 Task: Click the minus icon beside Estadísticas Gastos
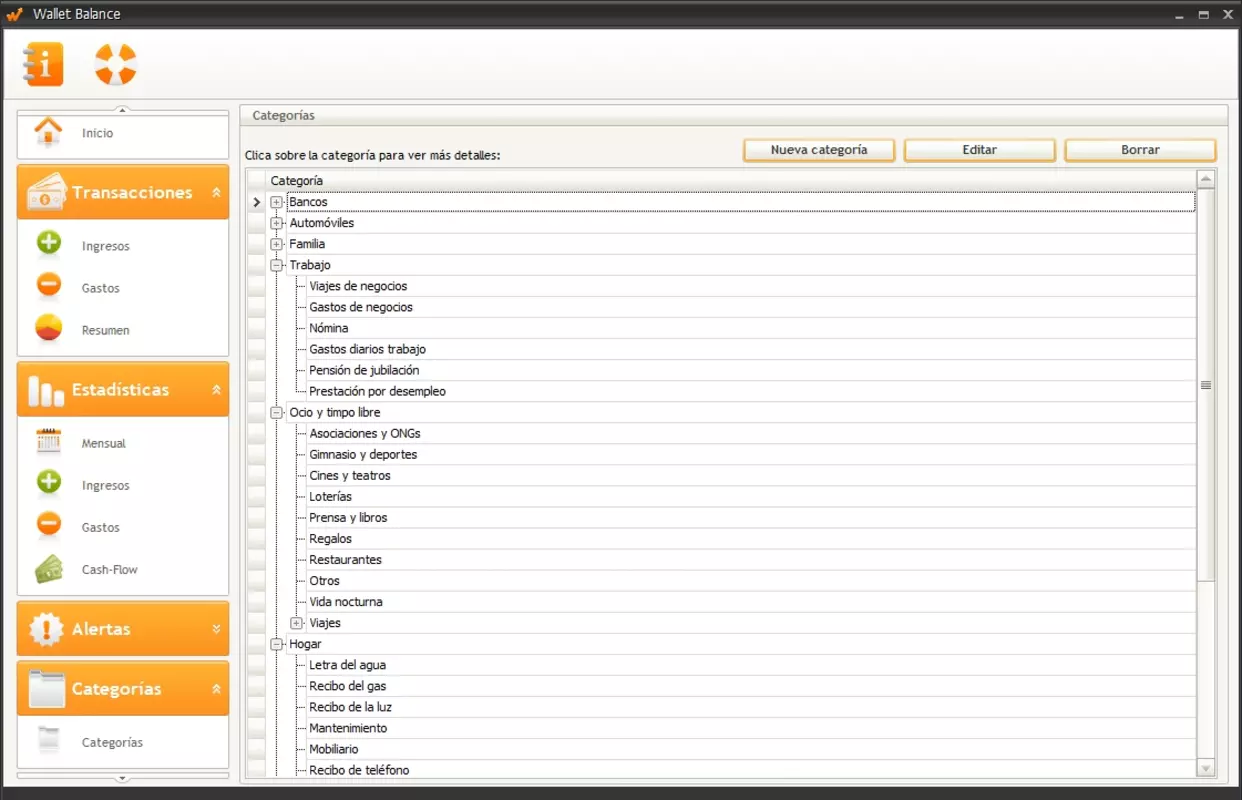49,524
